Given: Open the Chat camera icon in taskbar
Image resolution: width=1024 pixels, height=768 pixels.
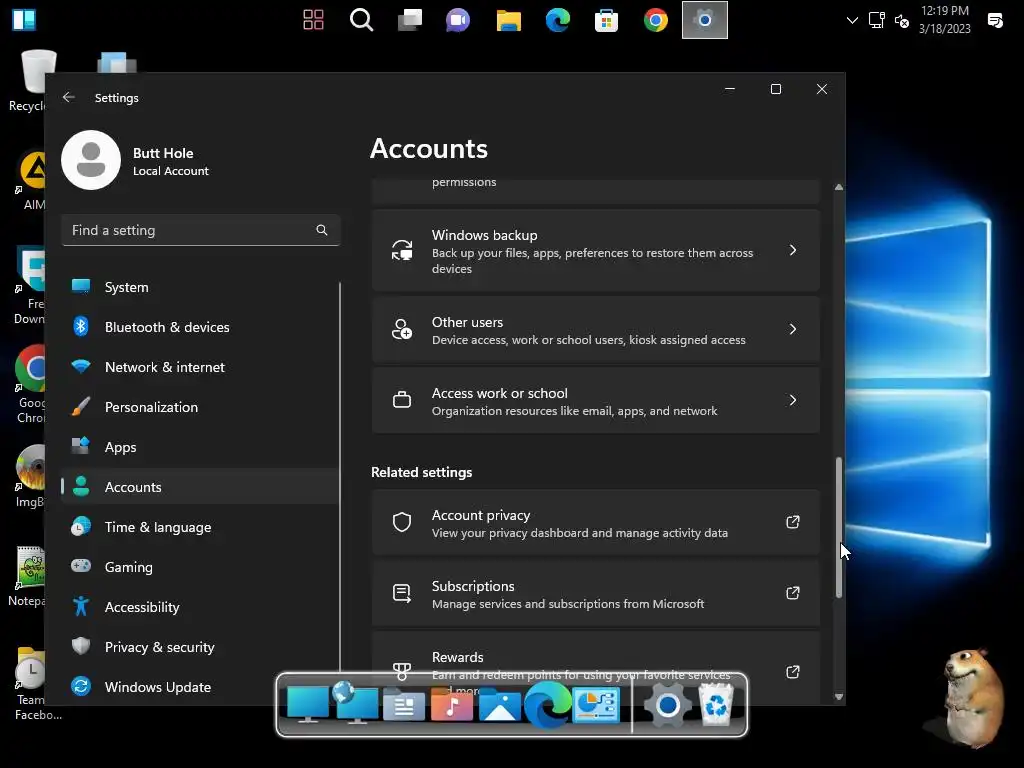Looking at the screenshot, I should pos(458,20).
